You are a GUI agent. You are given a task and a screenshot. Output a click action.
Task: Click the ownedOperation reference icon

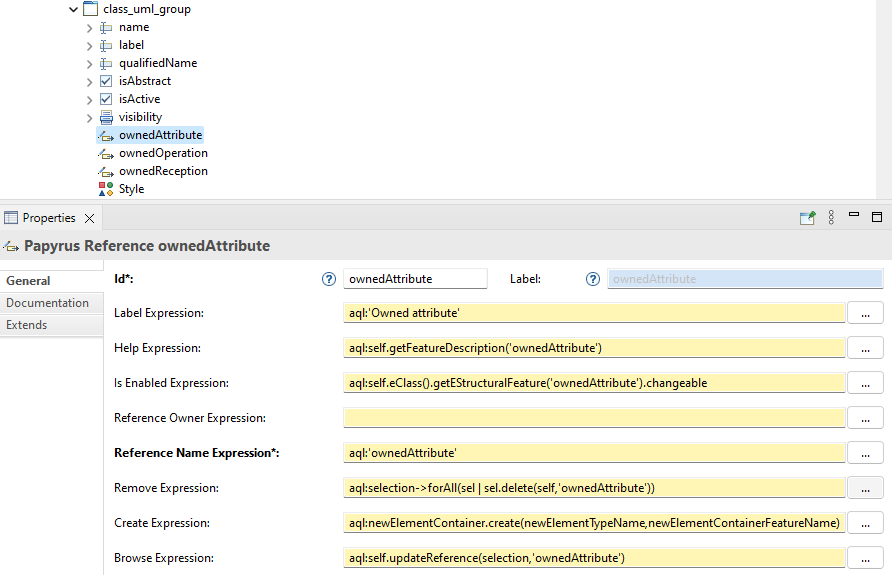tap(106, 153)
